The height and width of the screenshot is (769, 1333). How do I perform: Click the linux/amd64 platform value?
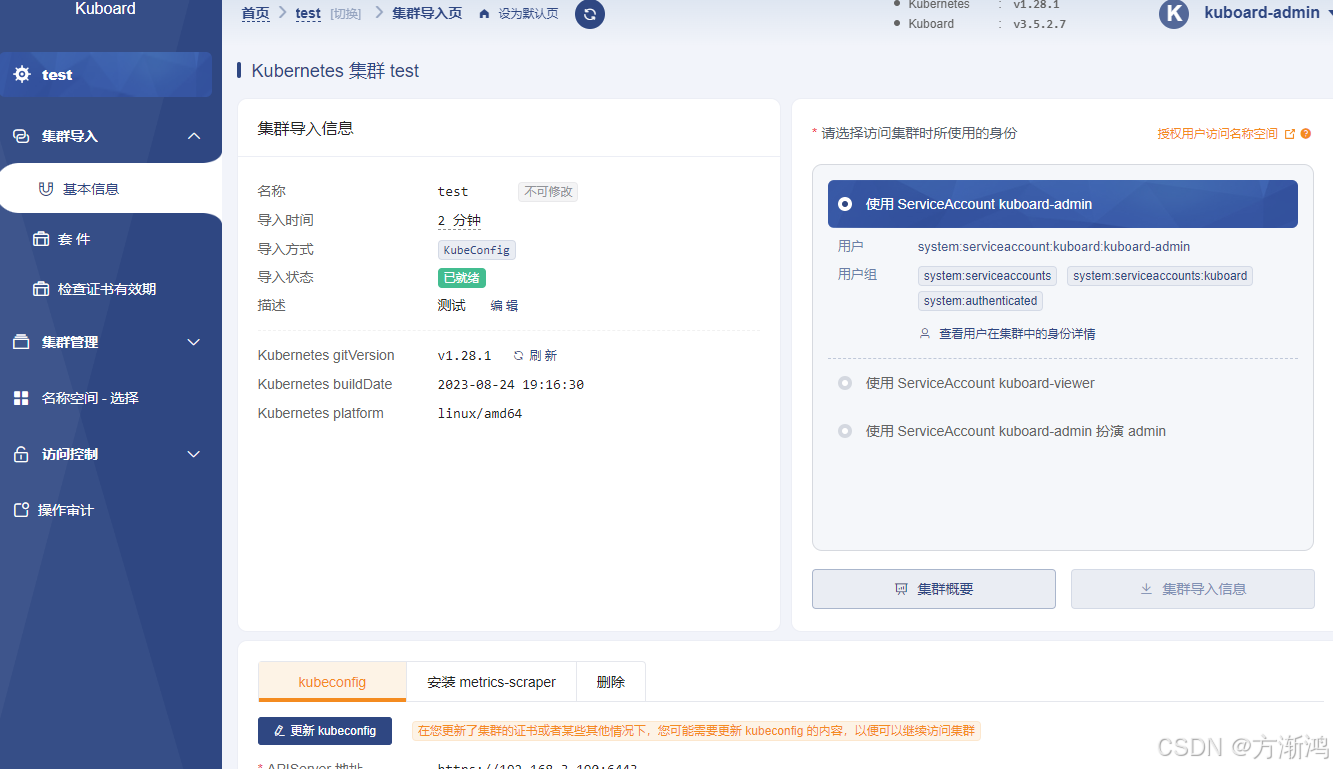pos(480,414)
